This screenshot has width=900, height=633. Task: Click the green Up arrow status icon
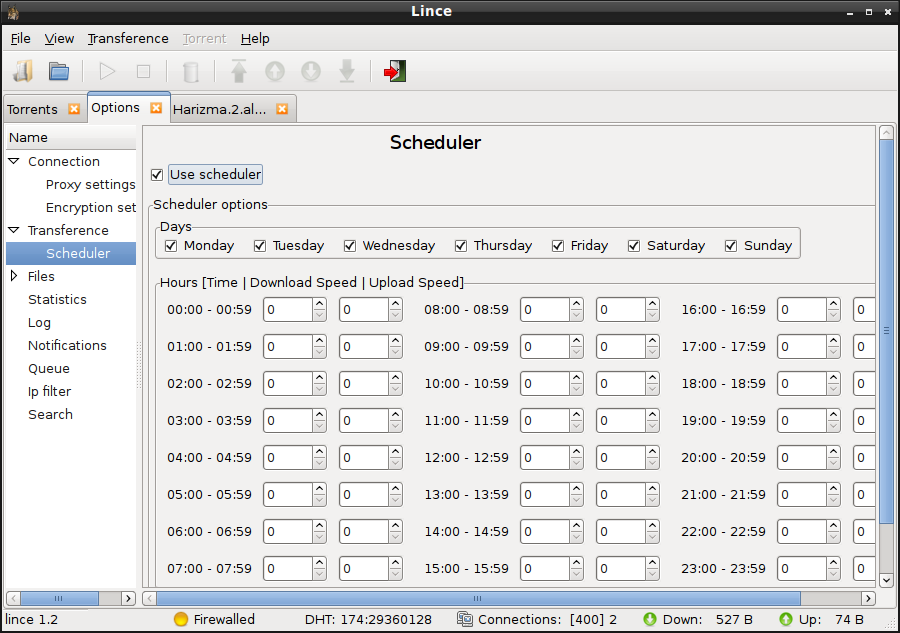(x=786, y=619)
